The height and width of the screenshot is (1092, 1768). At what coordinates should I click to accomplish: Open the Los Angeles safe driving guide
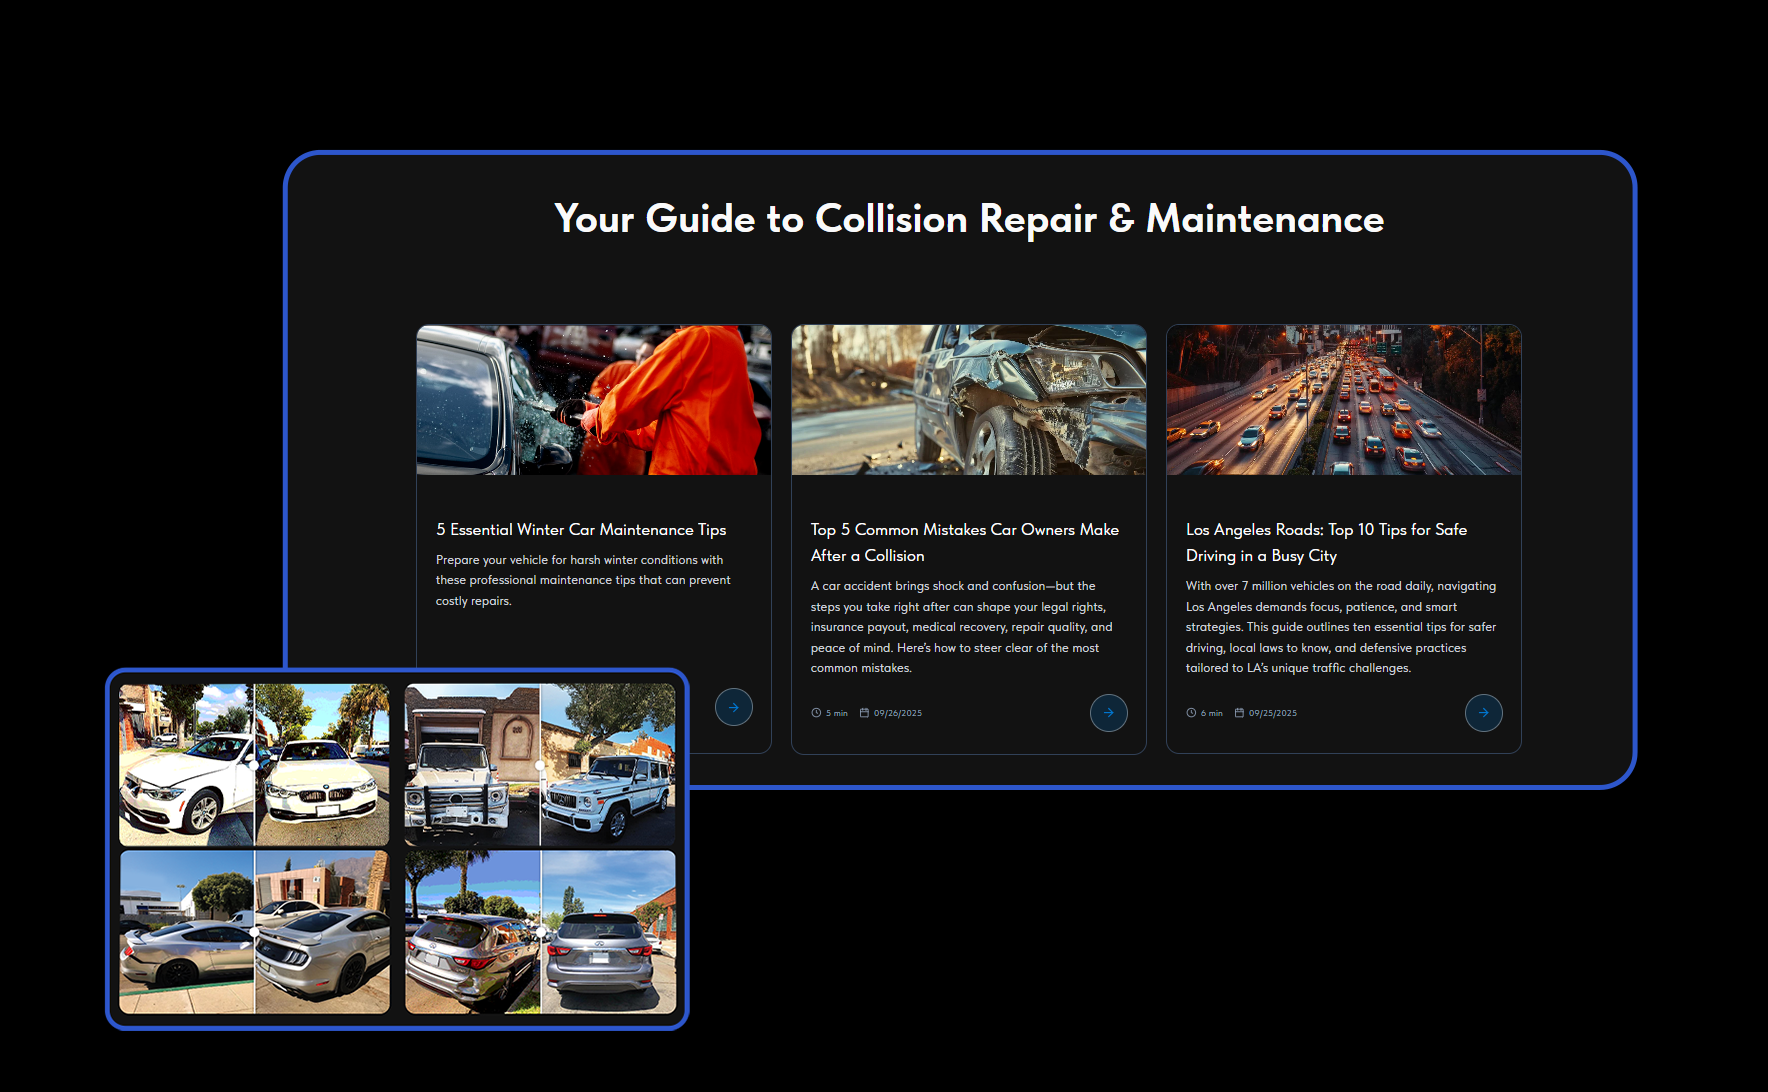[x=1326, y=541]
